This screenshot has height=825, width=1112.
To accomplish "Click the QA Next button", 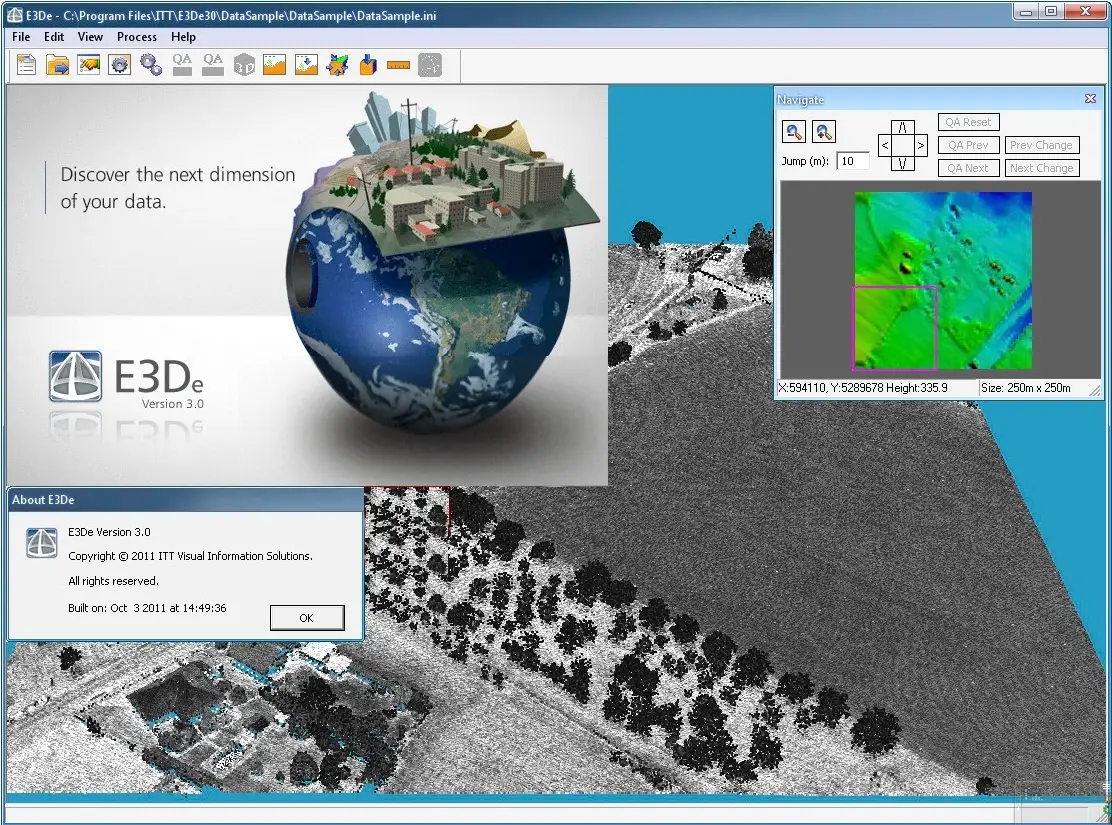I will tap(968, 168).
